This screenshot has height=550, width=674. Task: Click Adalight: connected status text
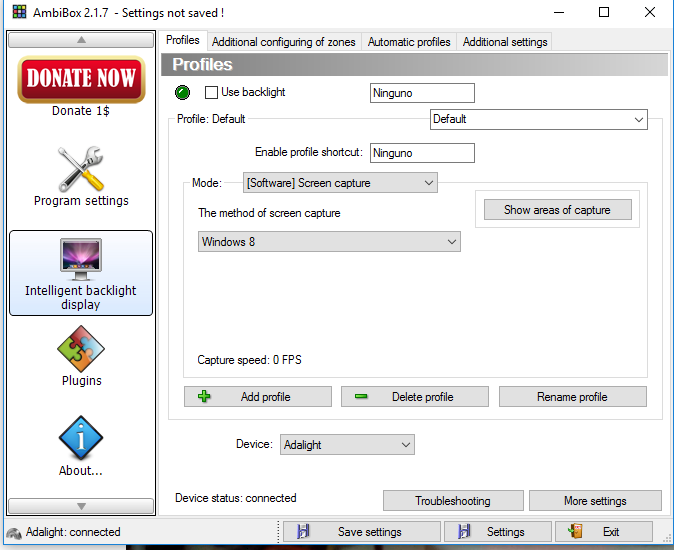(x=73, y=532)
